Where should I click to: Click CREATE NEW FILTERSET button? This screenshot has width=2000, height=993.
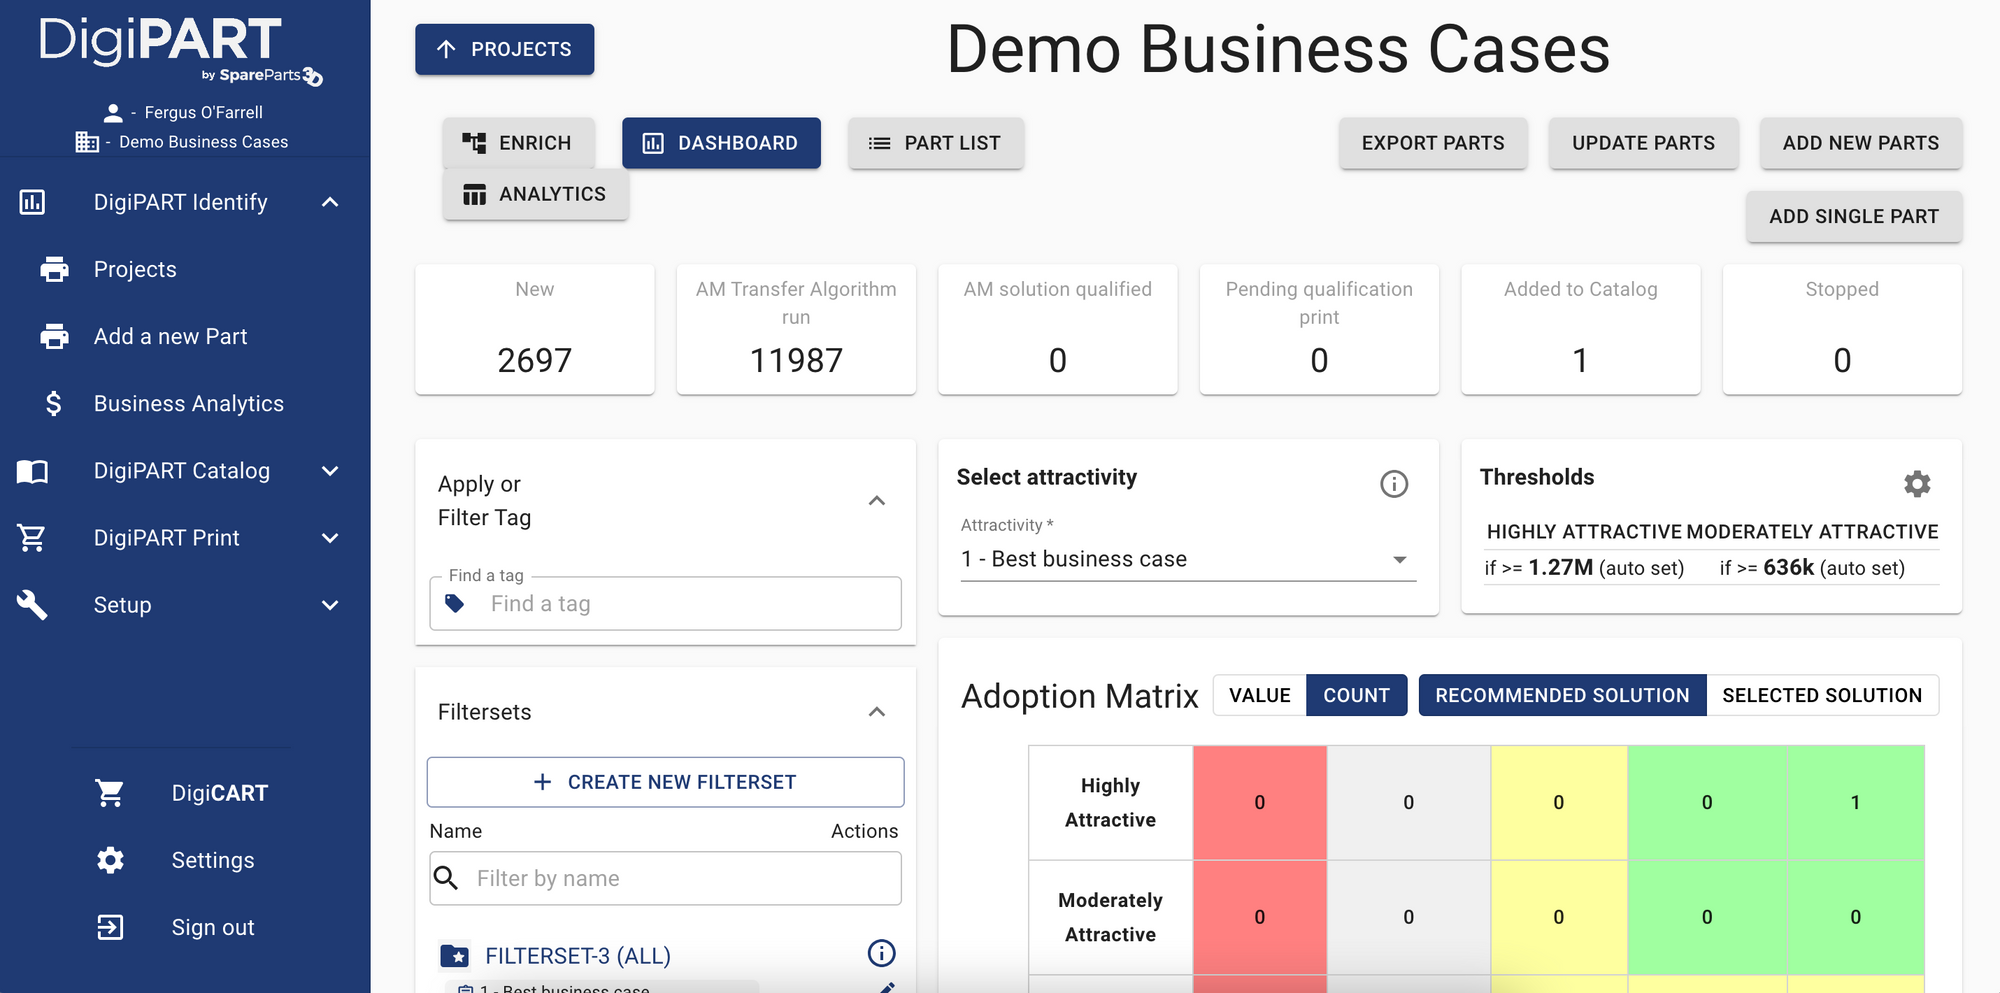[x=665, y=782]
